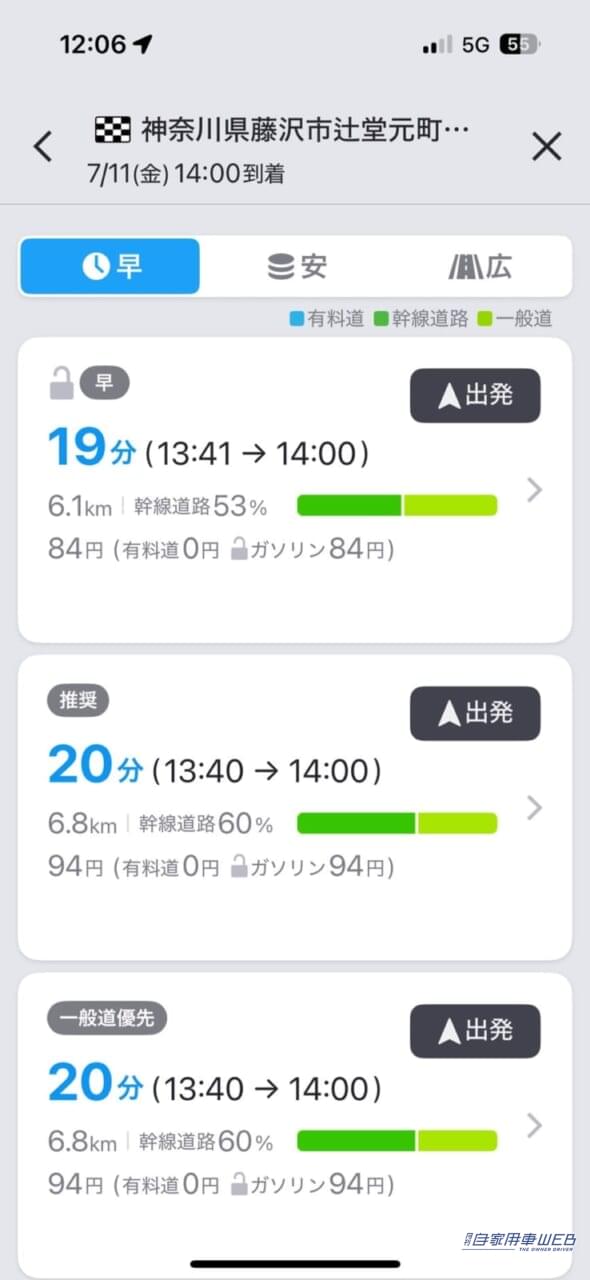Tap the checkered flag destination icon

pos(113,130)
